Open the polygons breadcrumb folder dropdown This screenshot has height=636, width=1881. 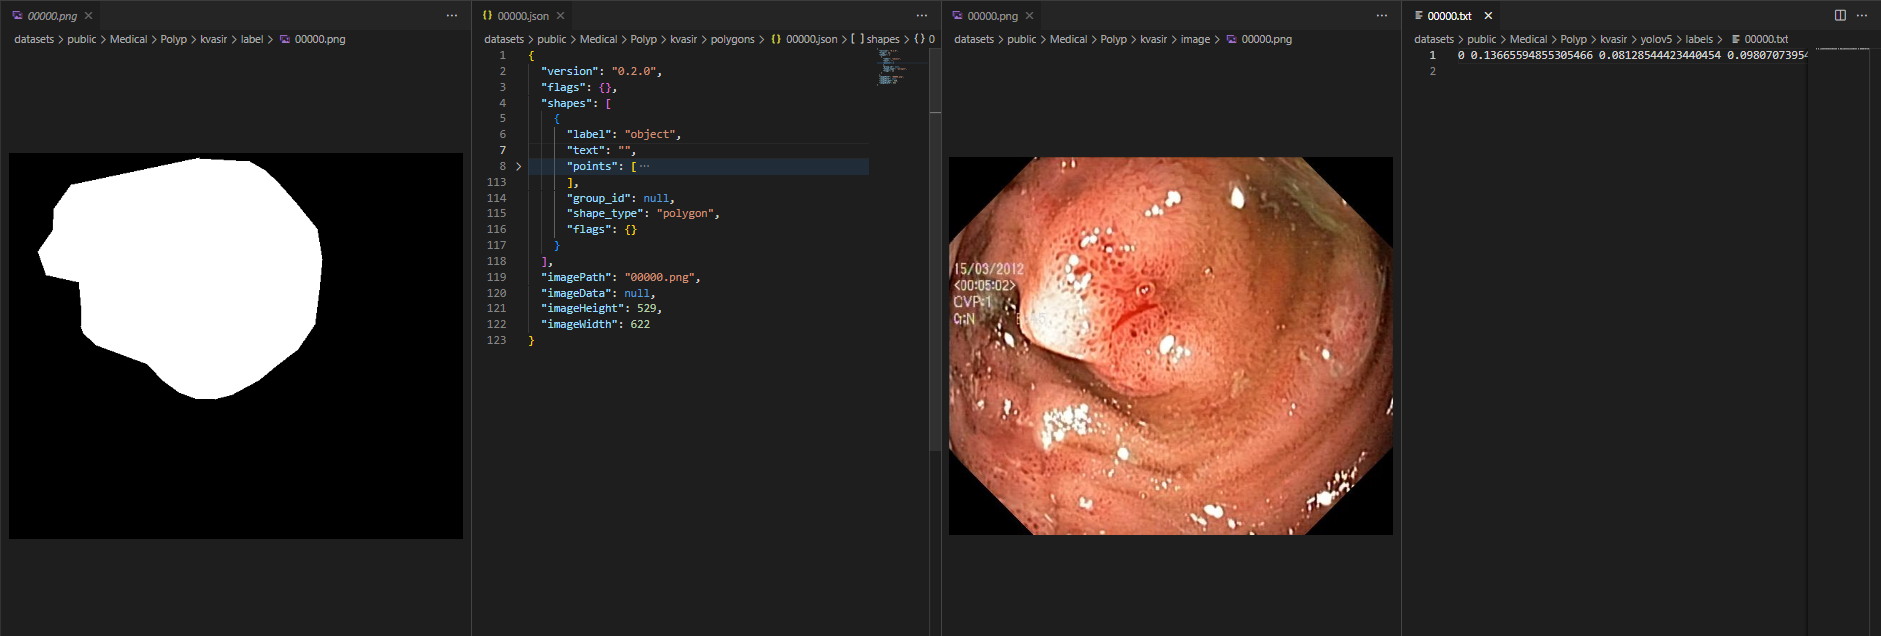(732, 39)
